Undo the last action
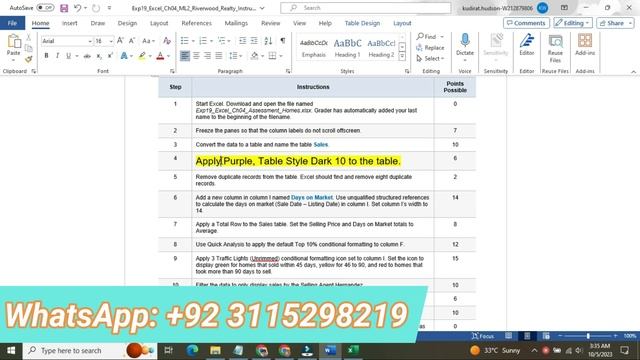 tap(77, 8)
